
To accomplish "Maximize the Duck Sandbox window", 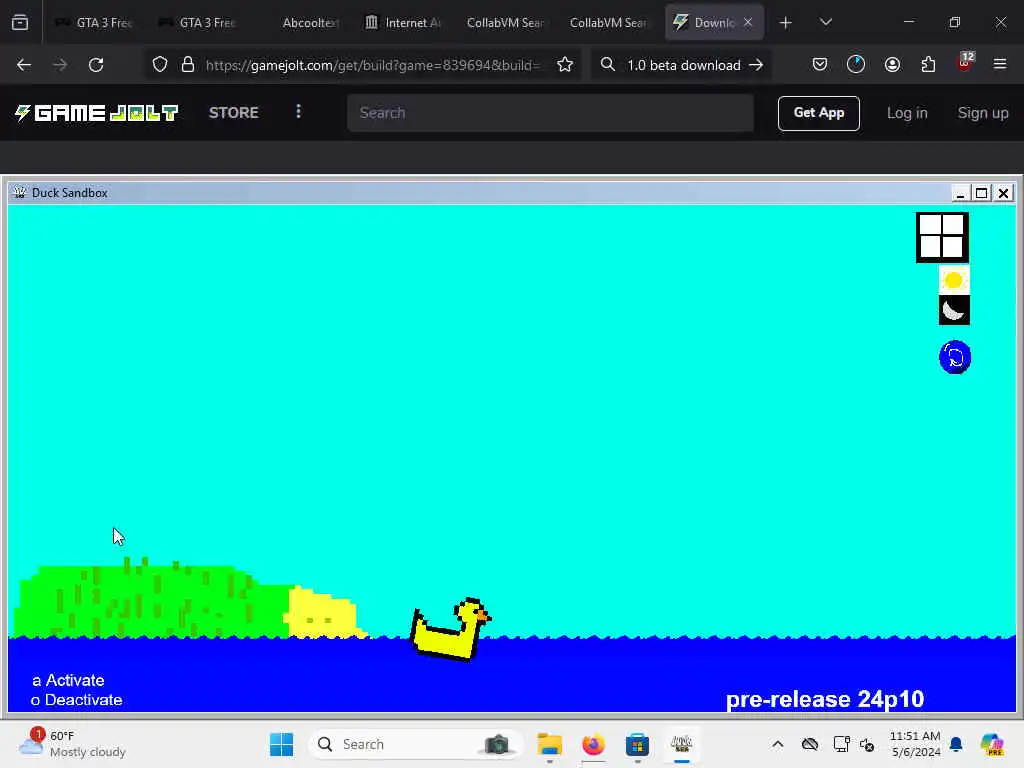I will click(981, 193).
